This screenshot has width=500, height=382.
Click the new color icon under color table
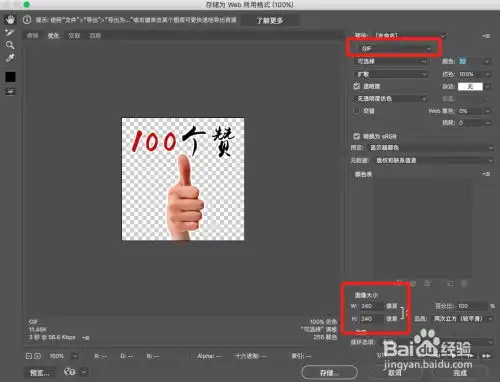point(450,284)
